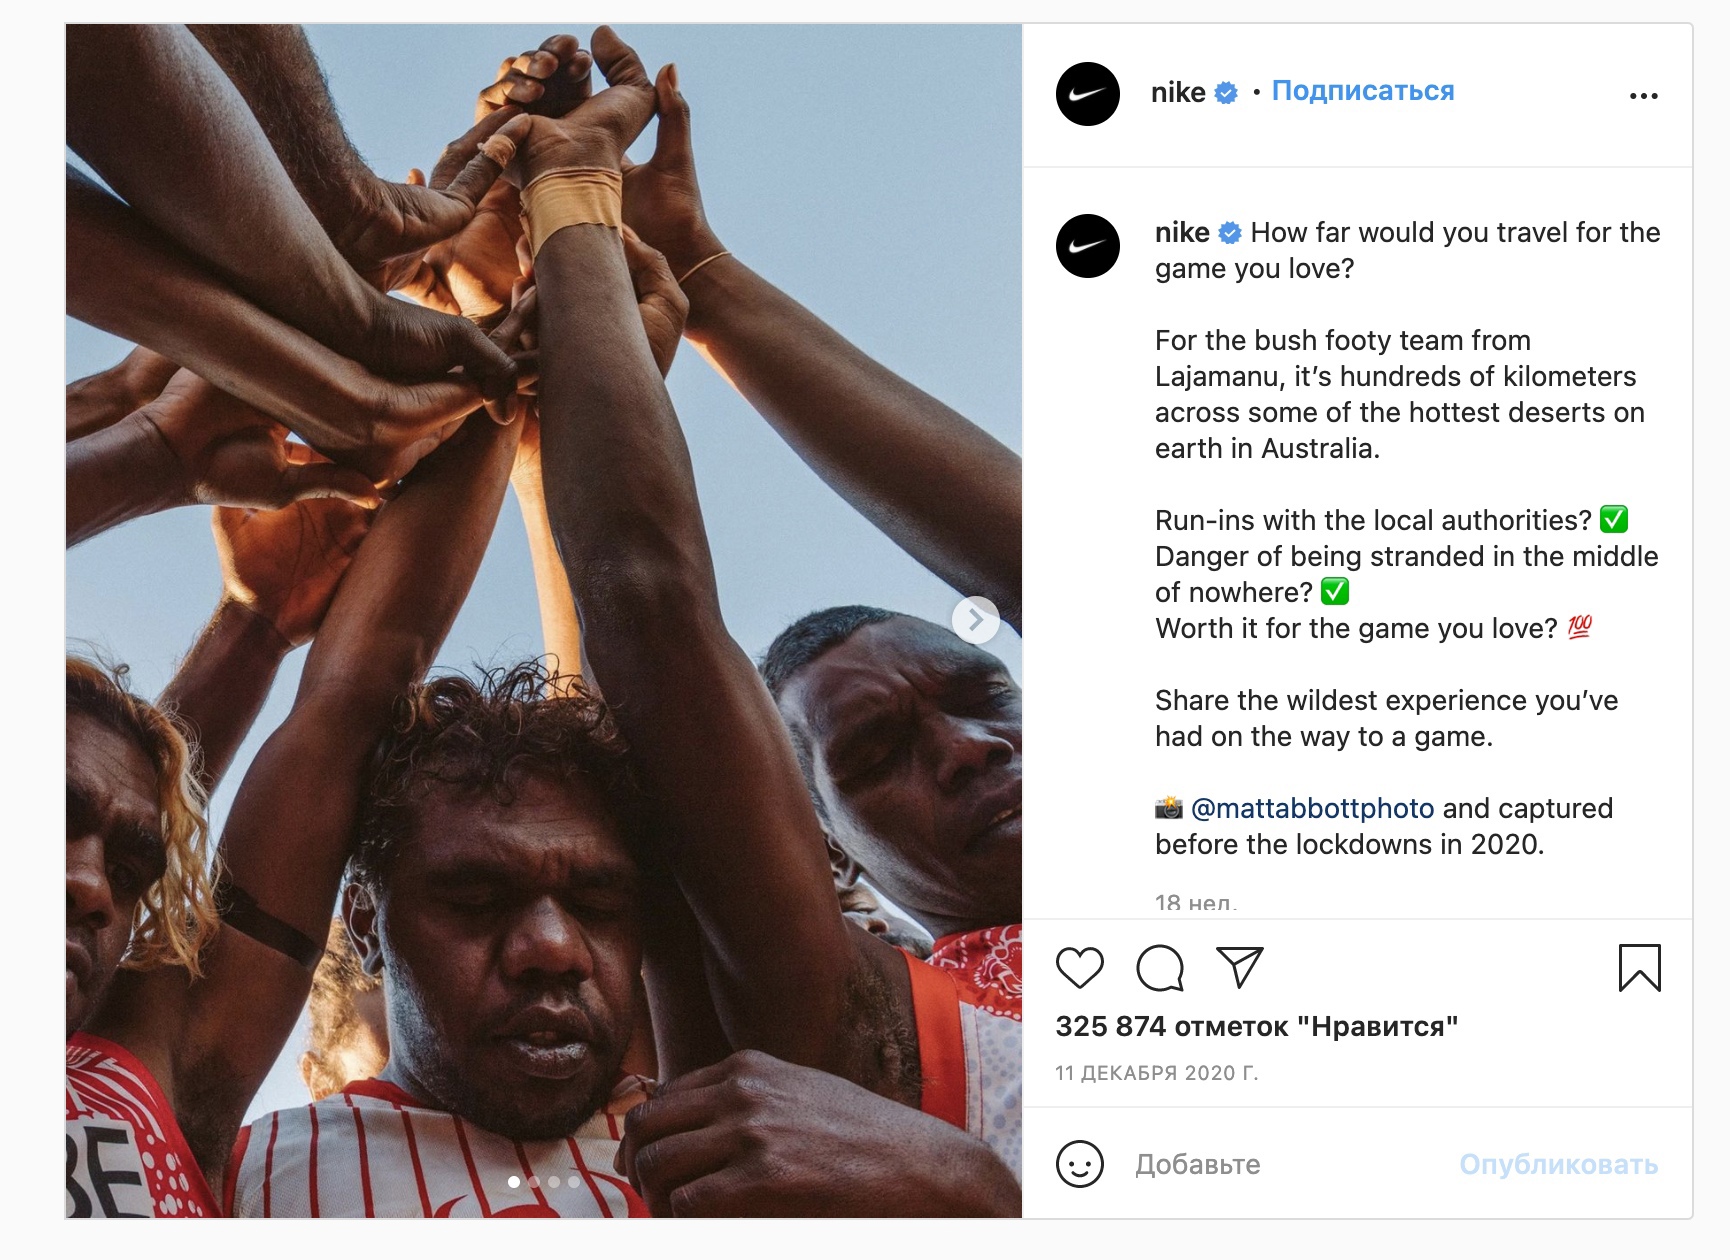Click the Подписаться follow link
1730x1260 pixels.
click(1362, 91)
